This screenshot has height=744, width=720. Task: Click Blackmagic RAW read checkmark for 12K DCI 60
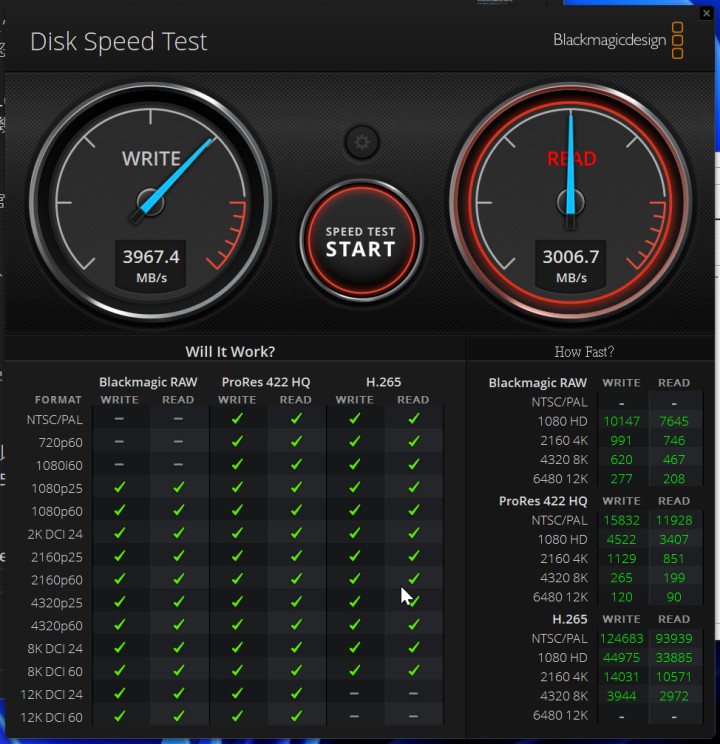[x=178, y=716]
